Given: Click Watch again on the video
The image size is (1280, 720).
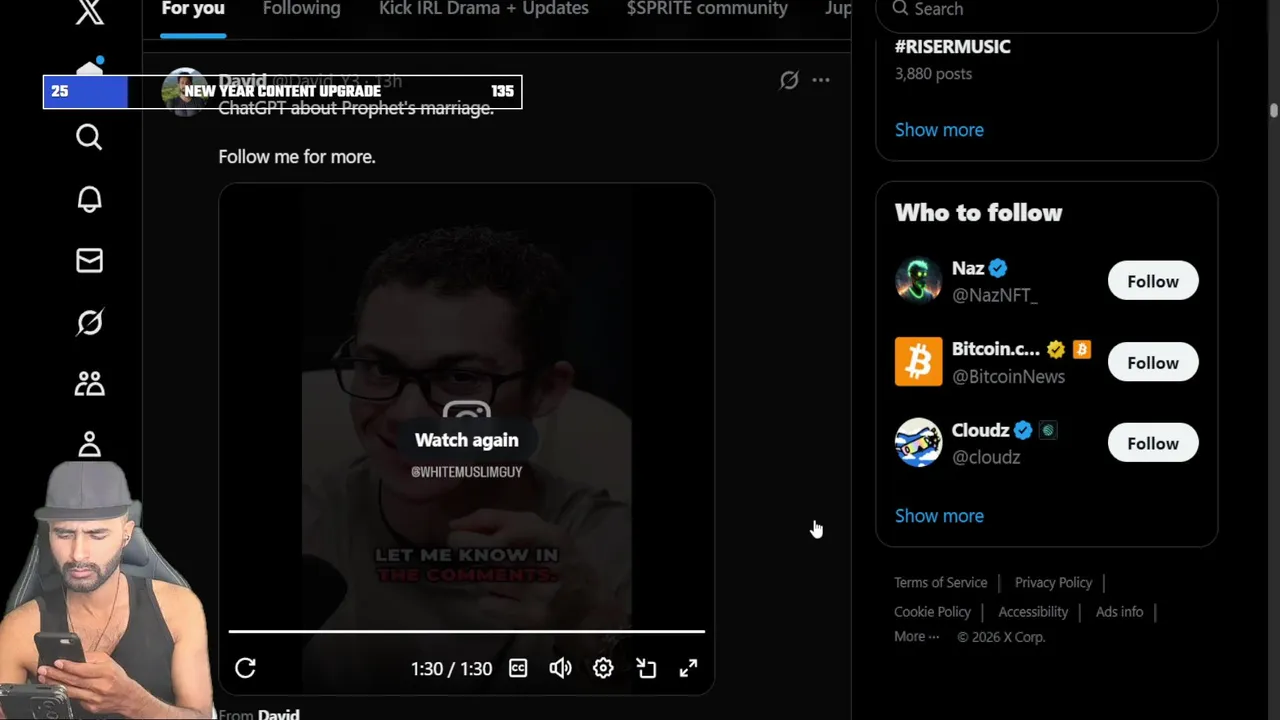Looking at the screenshot, I should click(x=466, y=440).
